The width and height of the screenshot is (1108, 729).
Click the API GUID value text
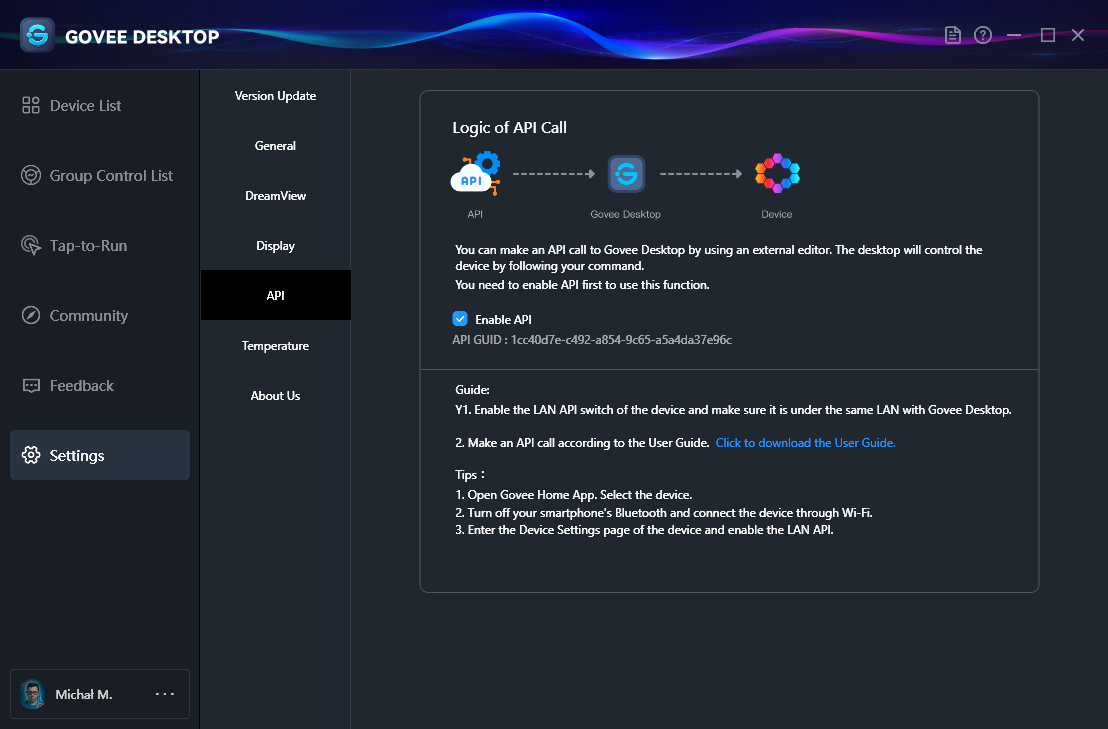[621, 340]
